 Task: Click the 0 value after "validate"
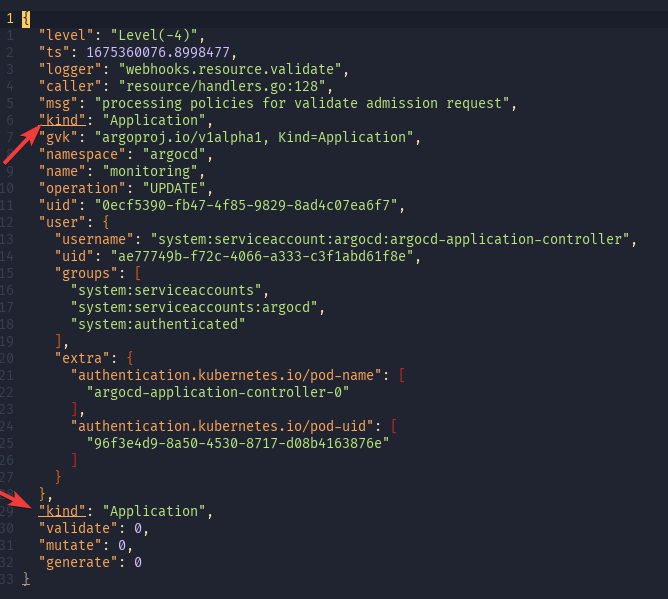tap(138, 528)
